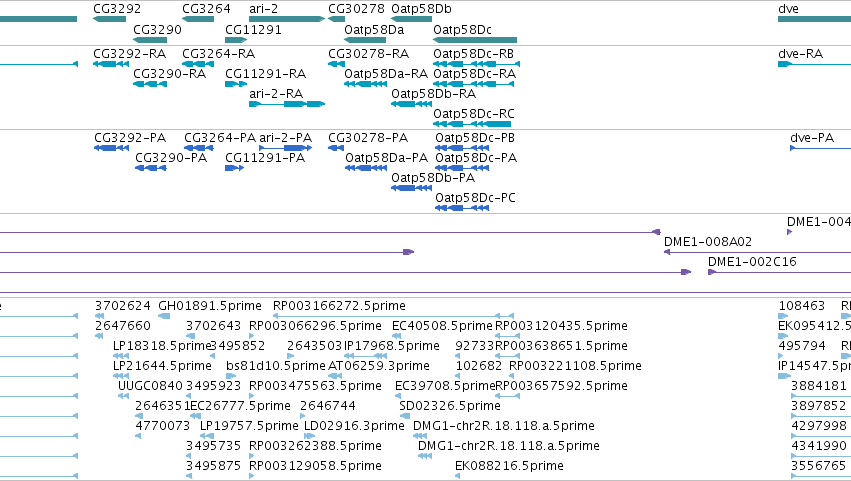Select the CG3292 gene label
Screen dimensions: 851x481
[x=117, y=9]
